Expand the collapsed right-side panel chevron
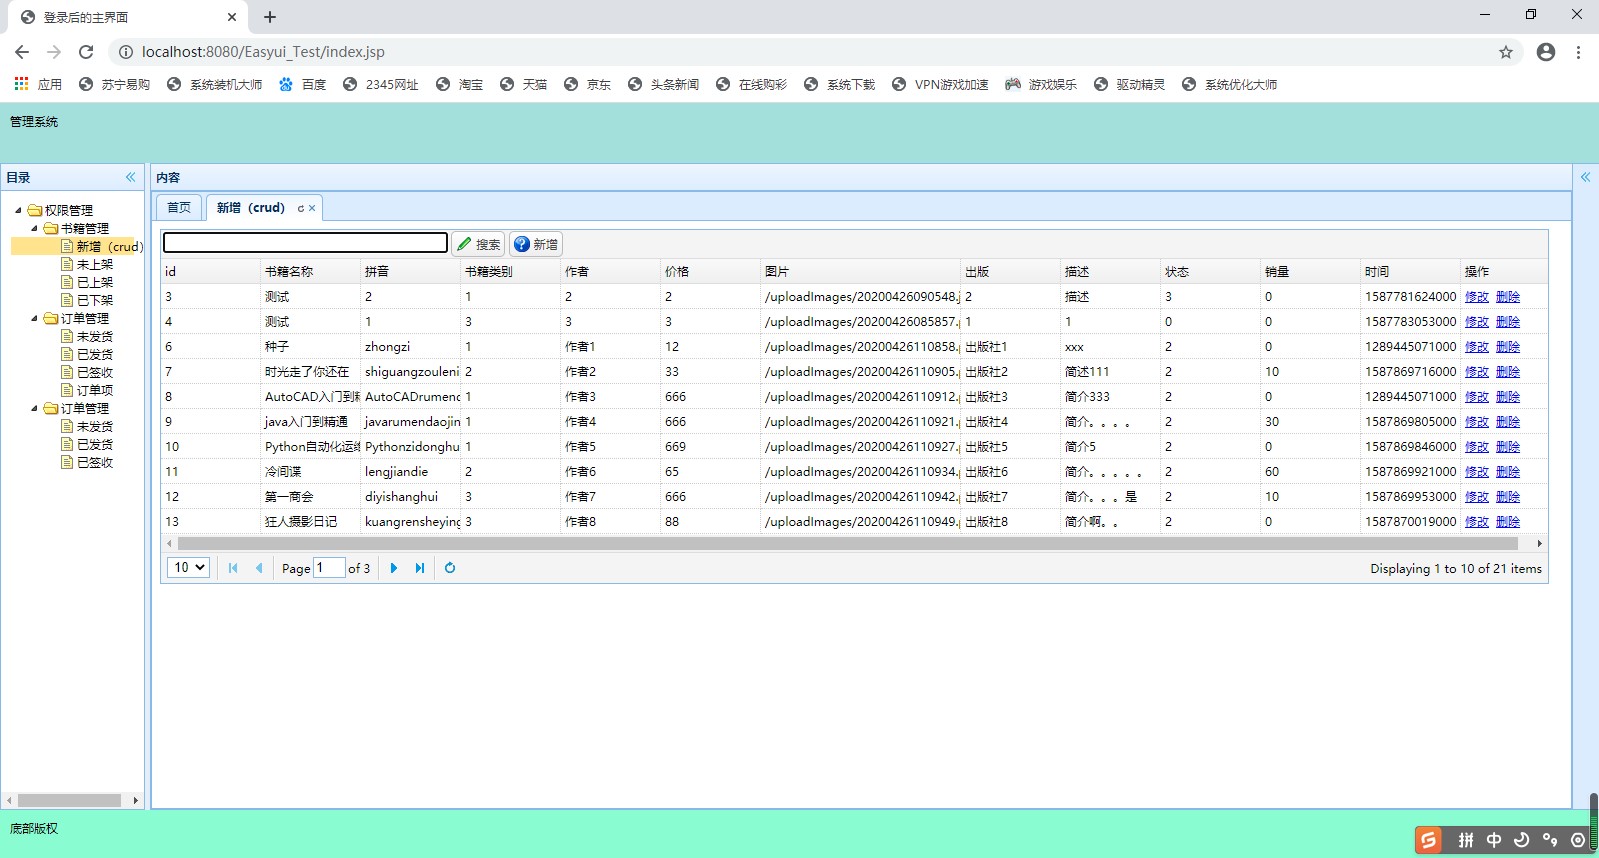 [x=1585, y=177]
